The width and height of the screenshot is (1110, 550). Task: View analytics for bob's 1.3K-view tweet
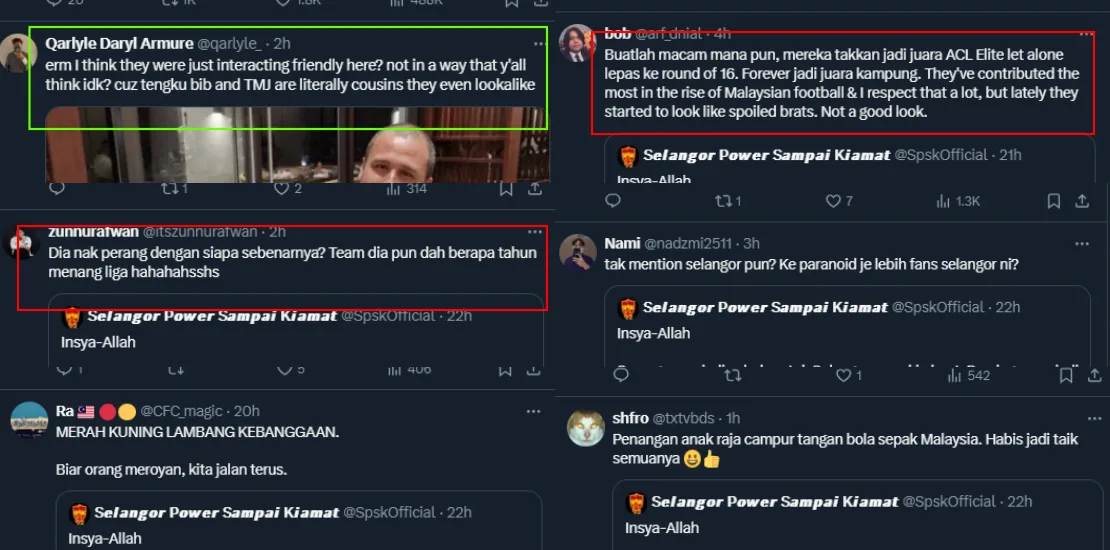point(943,201)
